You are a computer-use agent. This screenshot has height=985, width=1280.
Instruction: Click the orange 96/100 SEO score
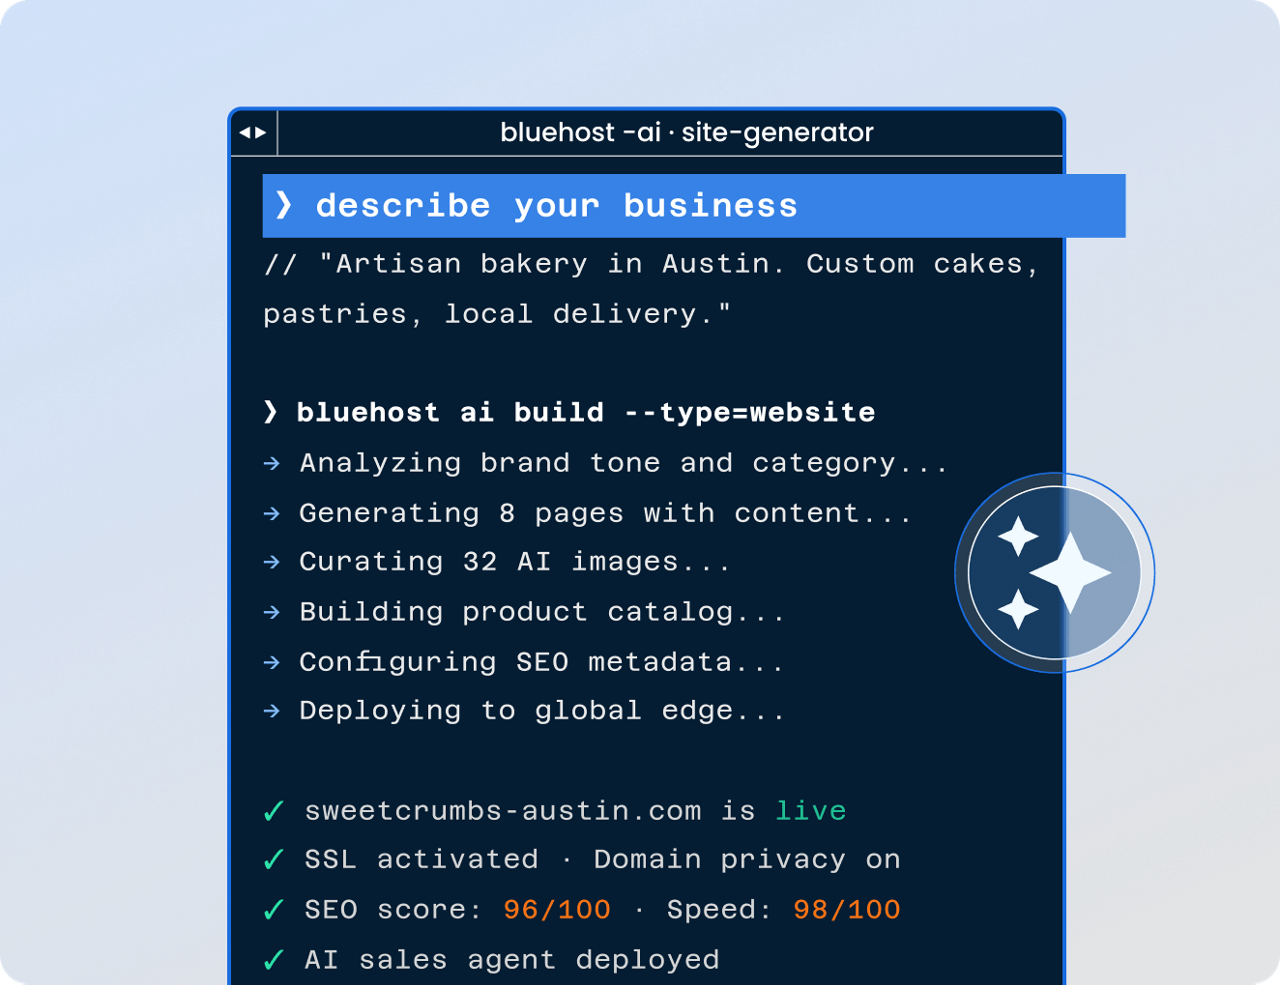coord(557,910)
